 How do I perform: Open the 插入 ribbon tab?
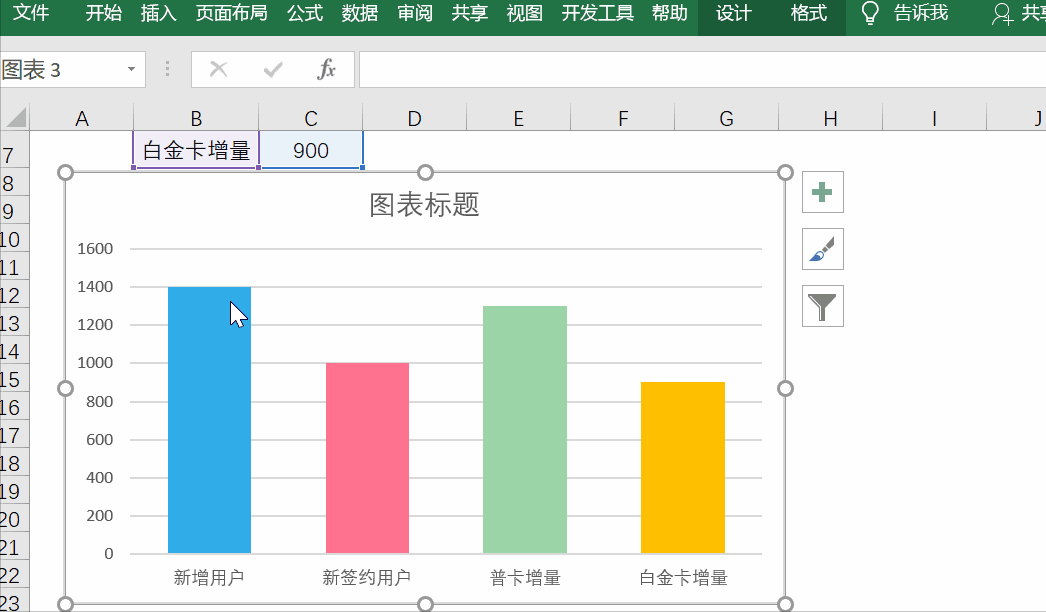click(x=157, y=14)
